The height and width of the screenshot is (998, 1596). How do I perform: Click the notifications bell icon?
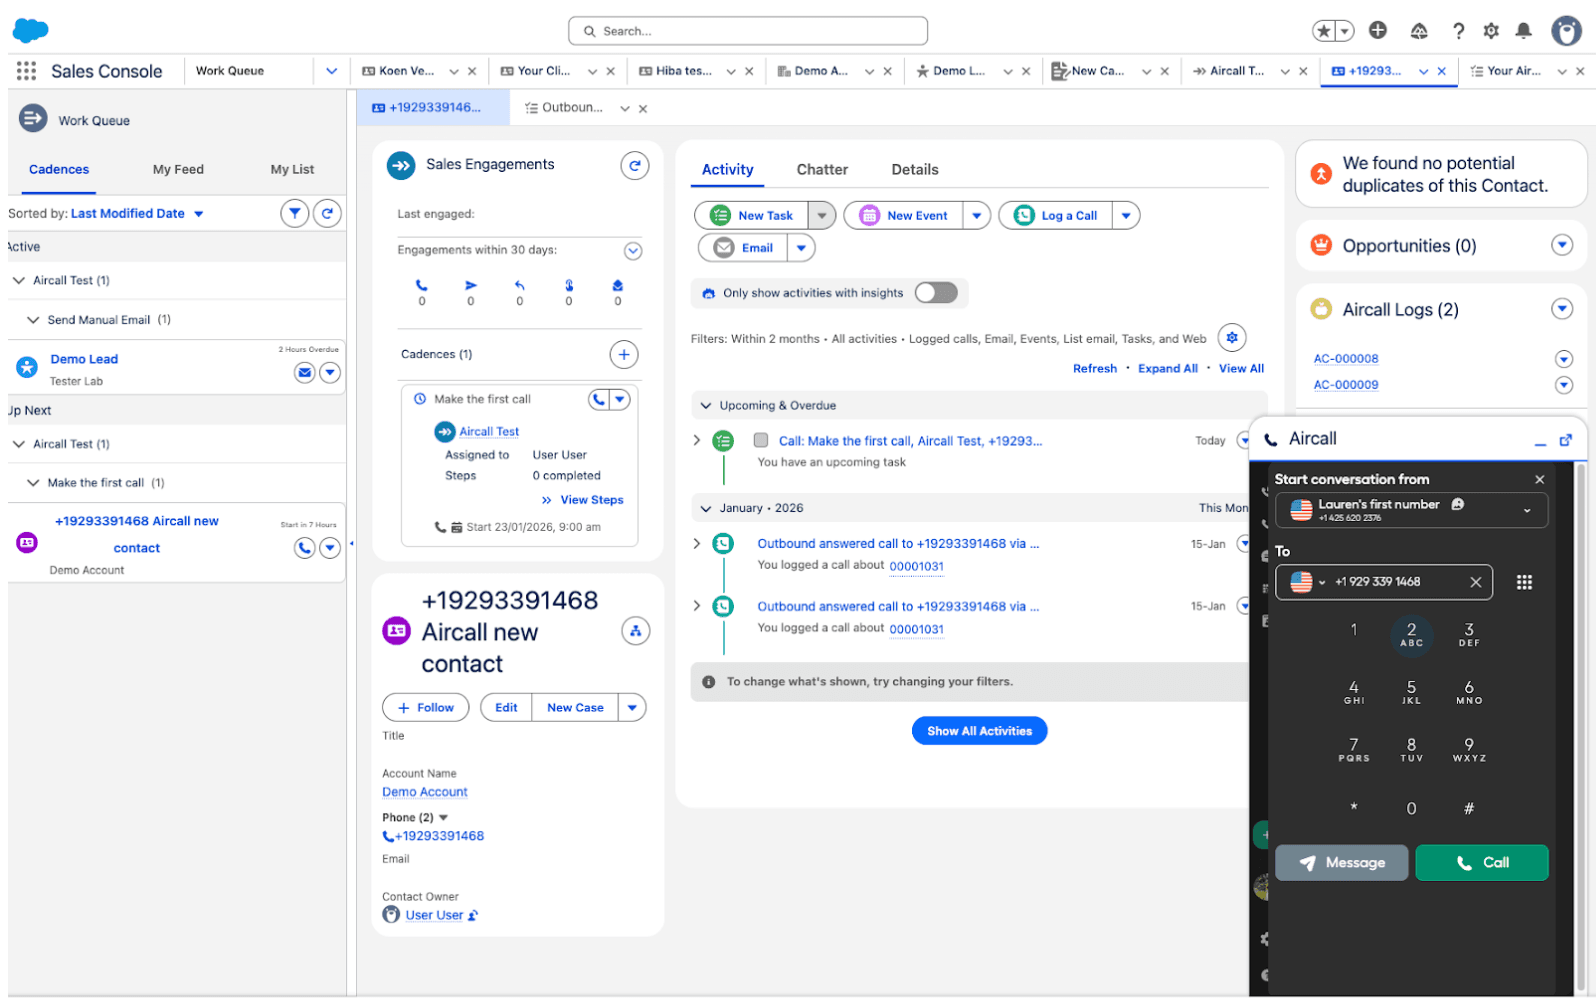(1523, 31)
